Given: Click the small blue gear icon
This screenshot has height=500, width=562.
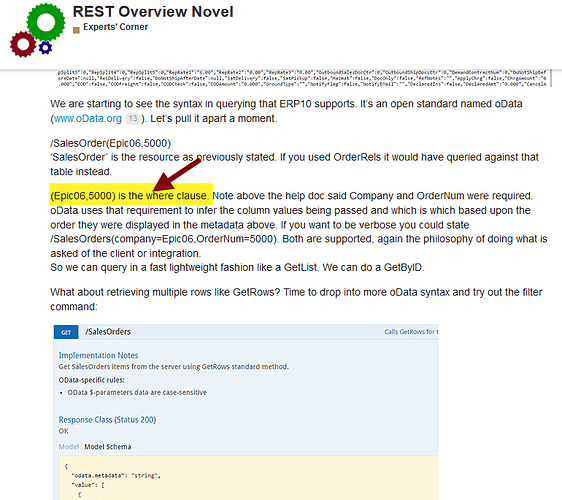Looking at the screenshot, I should (x=45, y=47).
